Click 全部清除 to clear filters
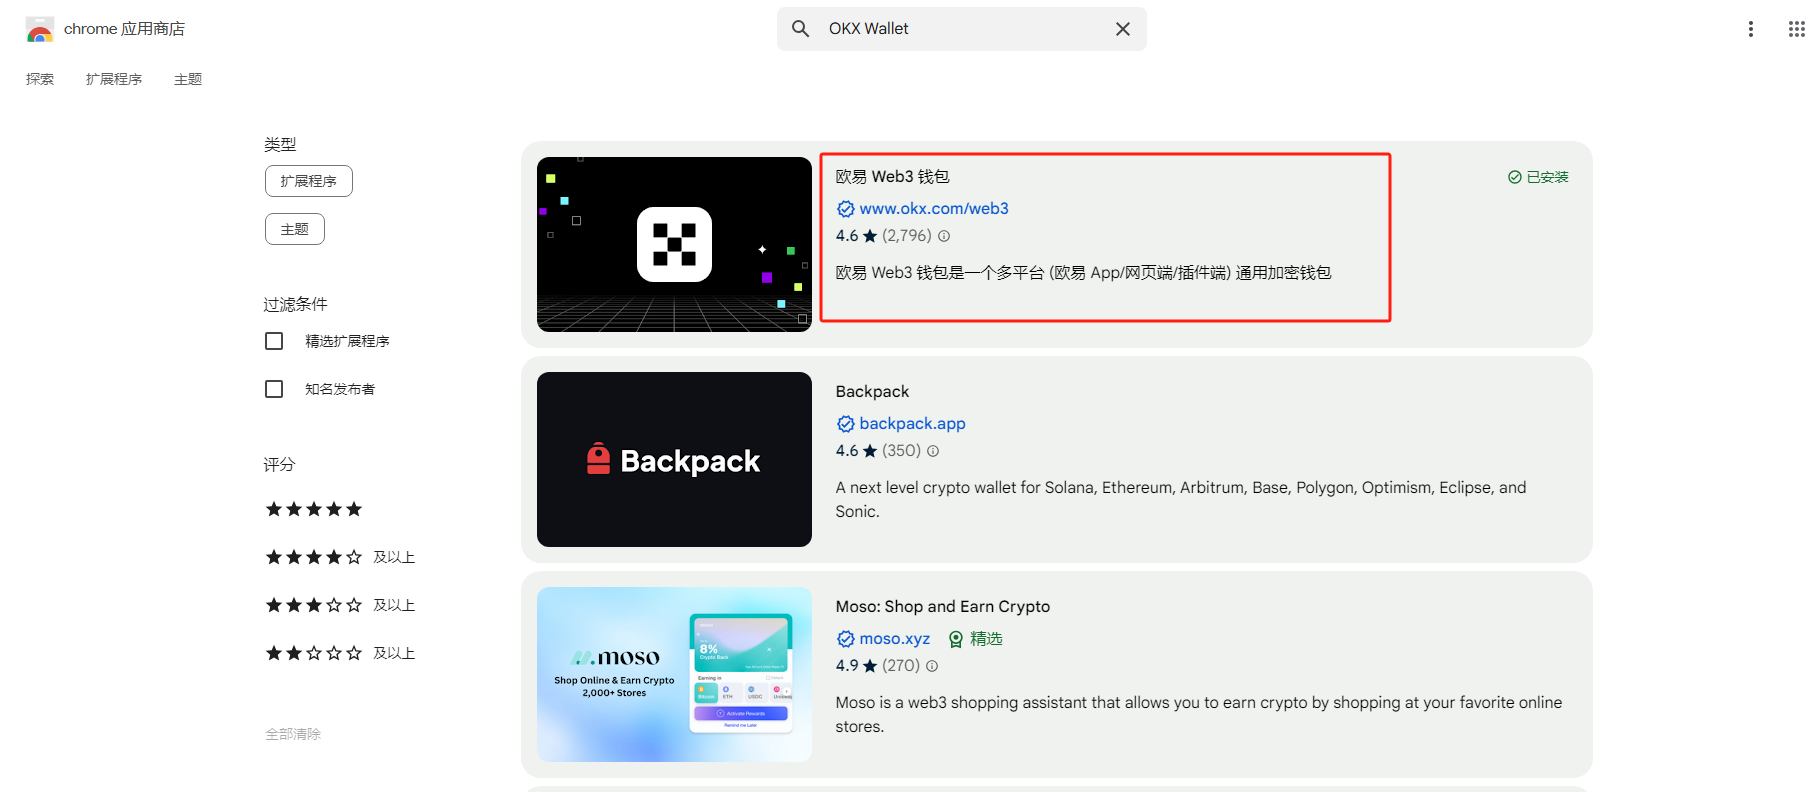 [x=293, y=734]
